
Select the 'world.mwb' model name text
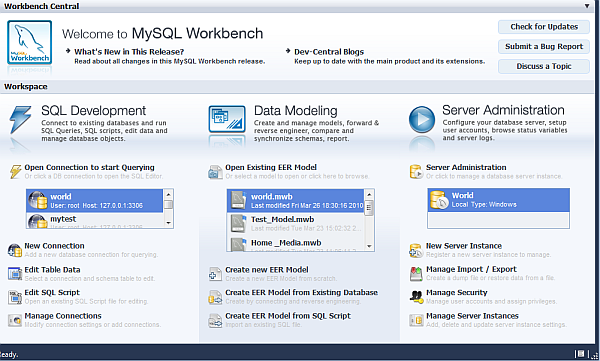272,196
